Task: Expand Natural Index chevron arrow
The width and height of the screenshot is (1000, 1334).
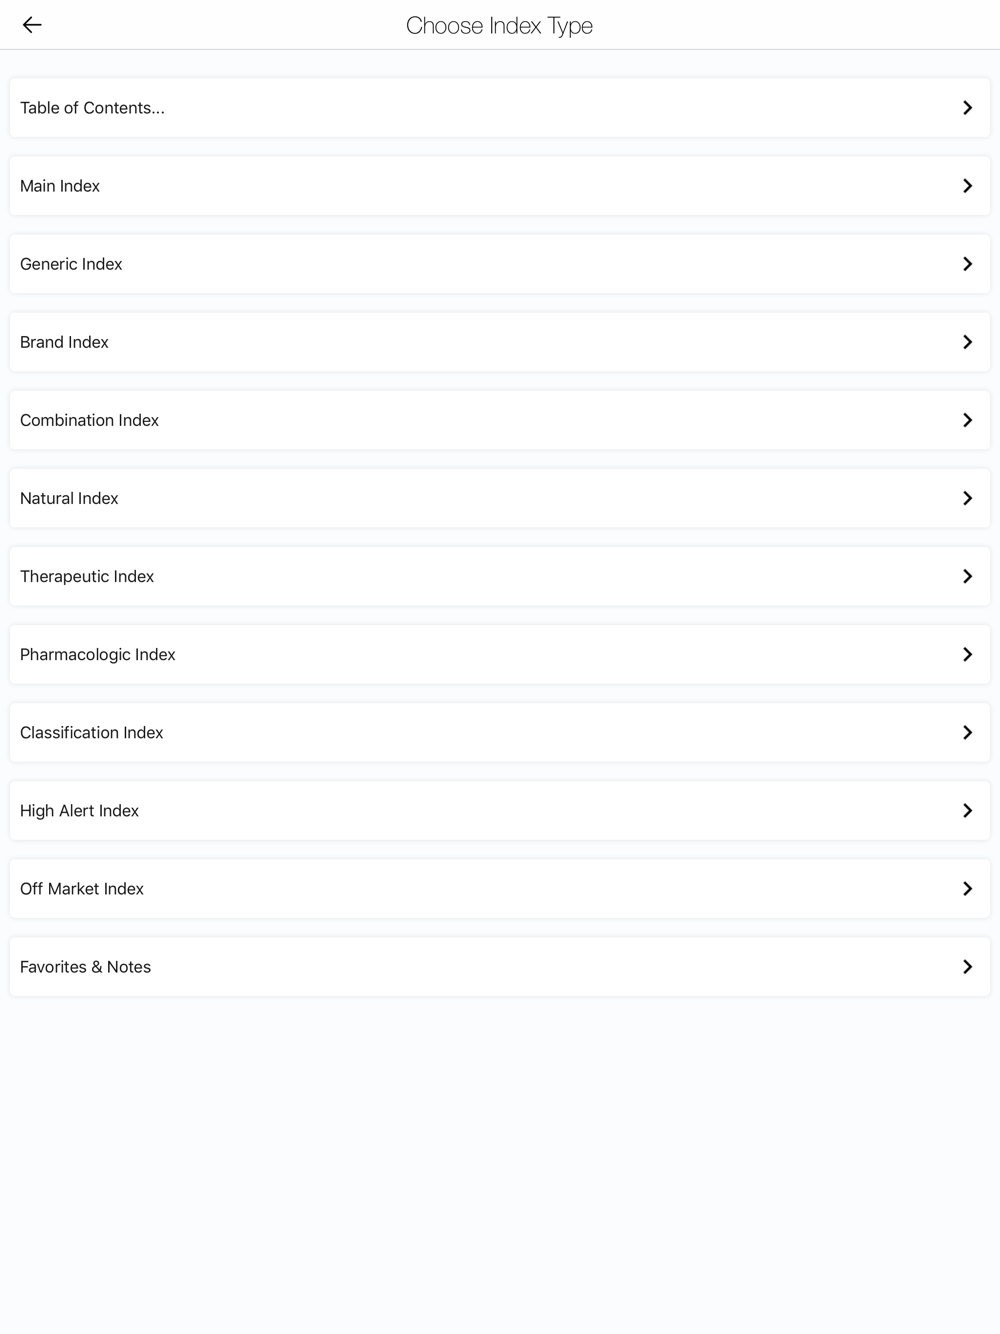Action: [967, 498]
